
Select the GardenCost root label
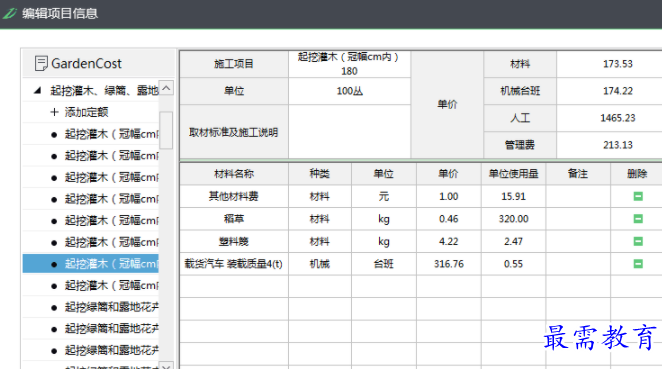tap(86, 64)
